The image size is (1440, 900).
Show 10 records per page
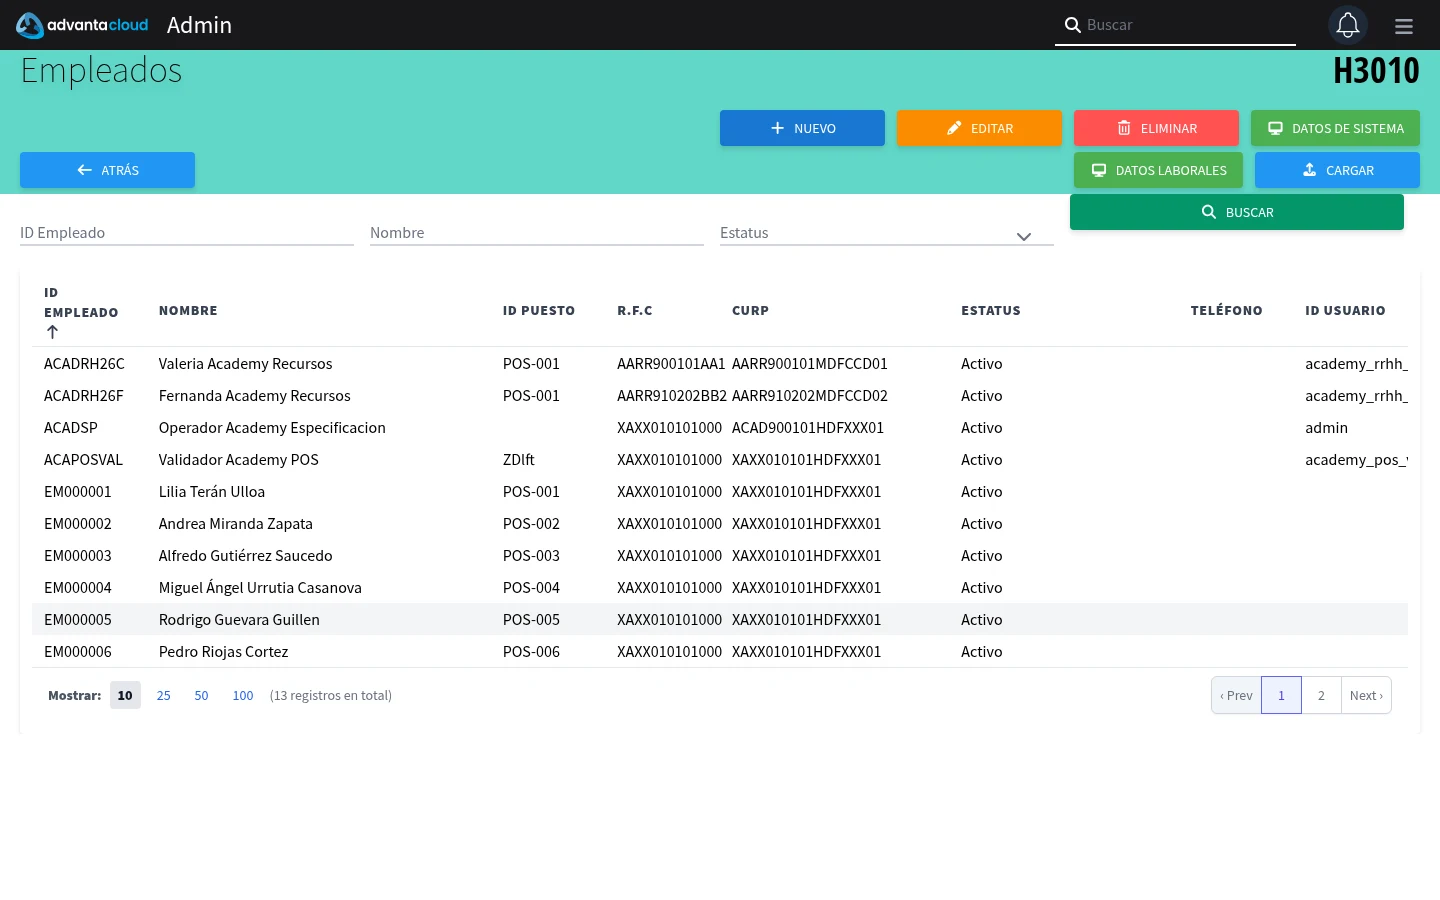click(125, 695)
